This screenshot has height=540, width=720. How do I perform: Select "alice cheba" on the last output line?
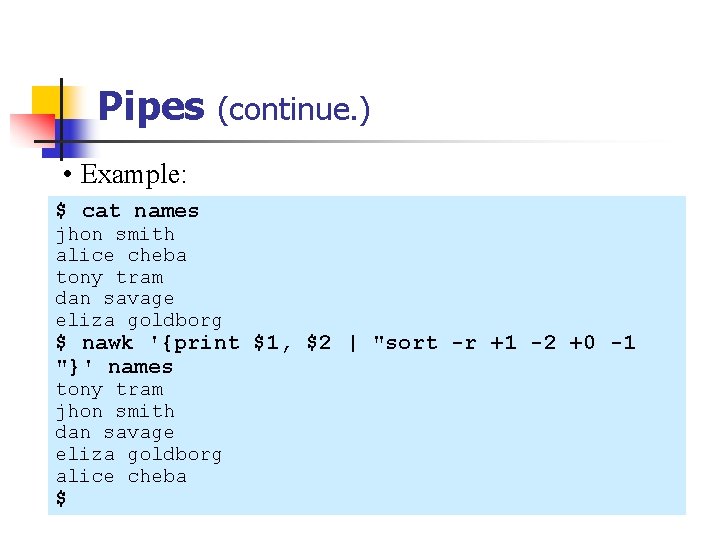(x=121, y=476)
